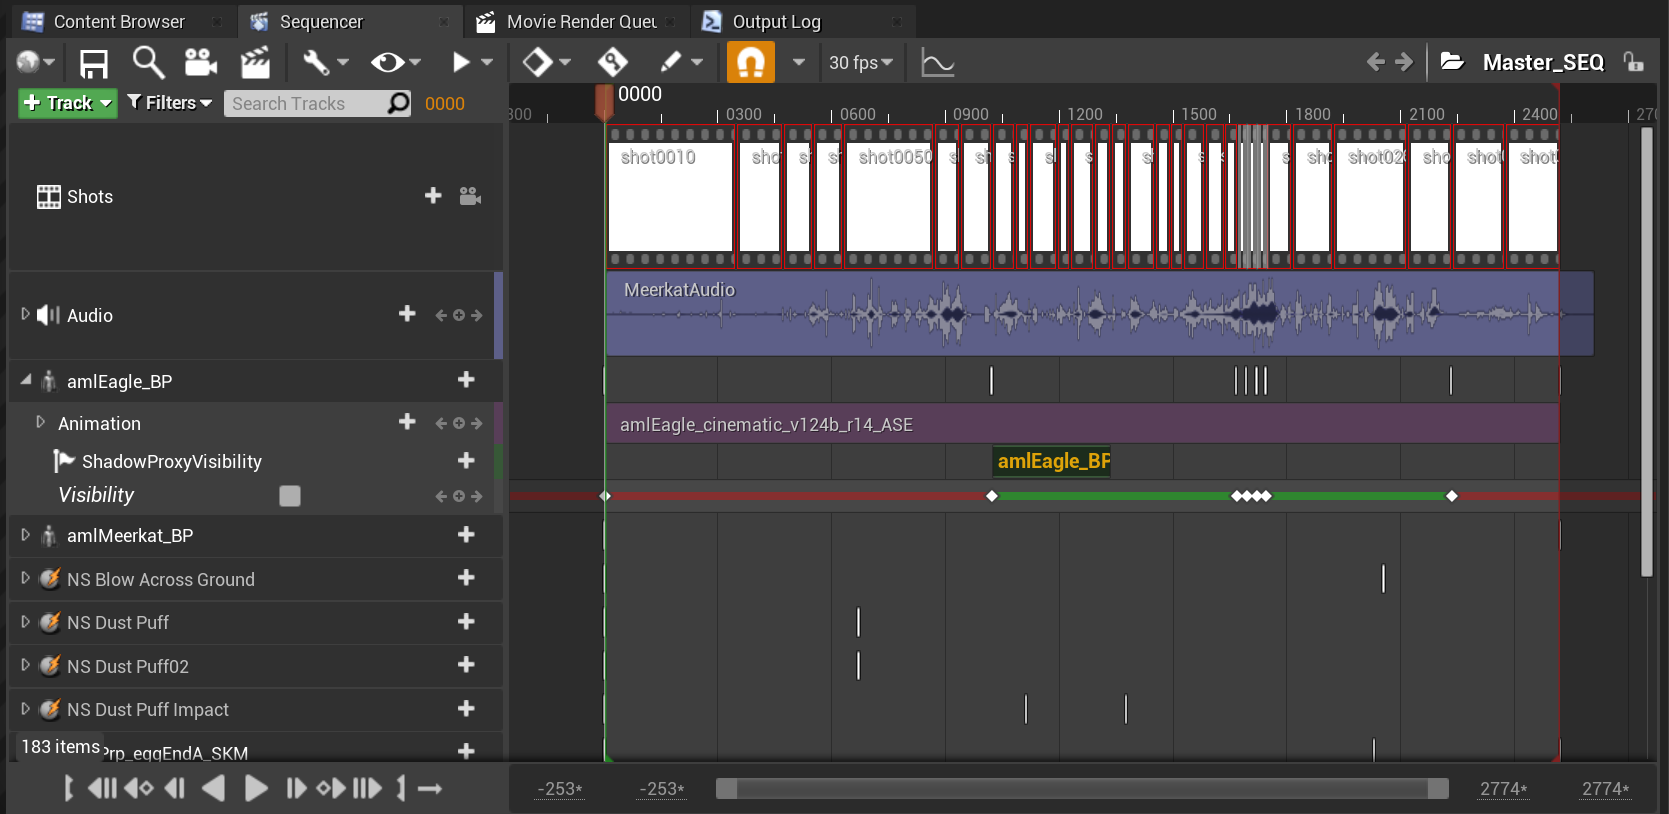This screenshot has height=814, width=1669.
Task: Toggle the orange snapping magnet button
Action: click(750, 63)
